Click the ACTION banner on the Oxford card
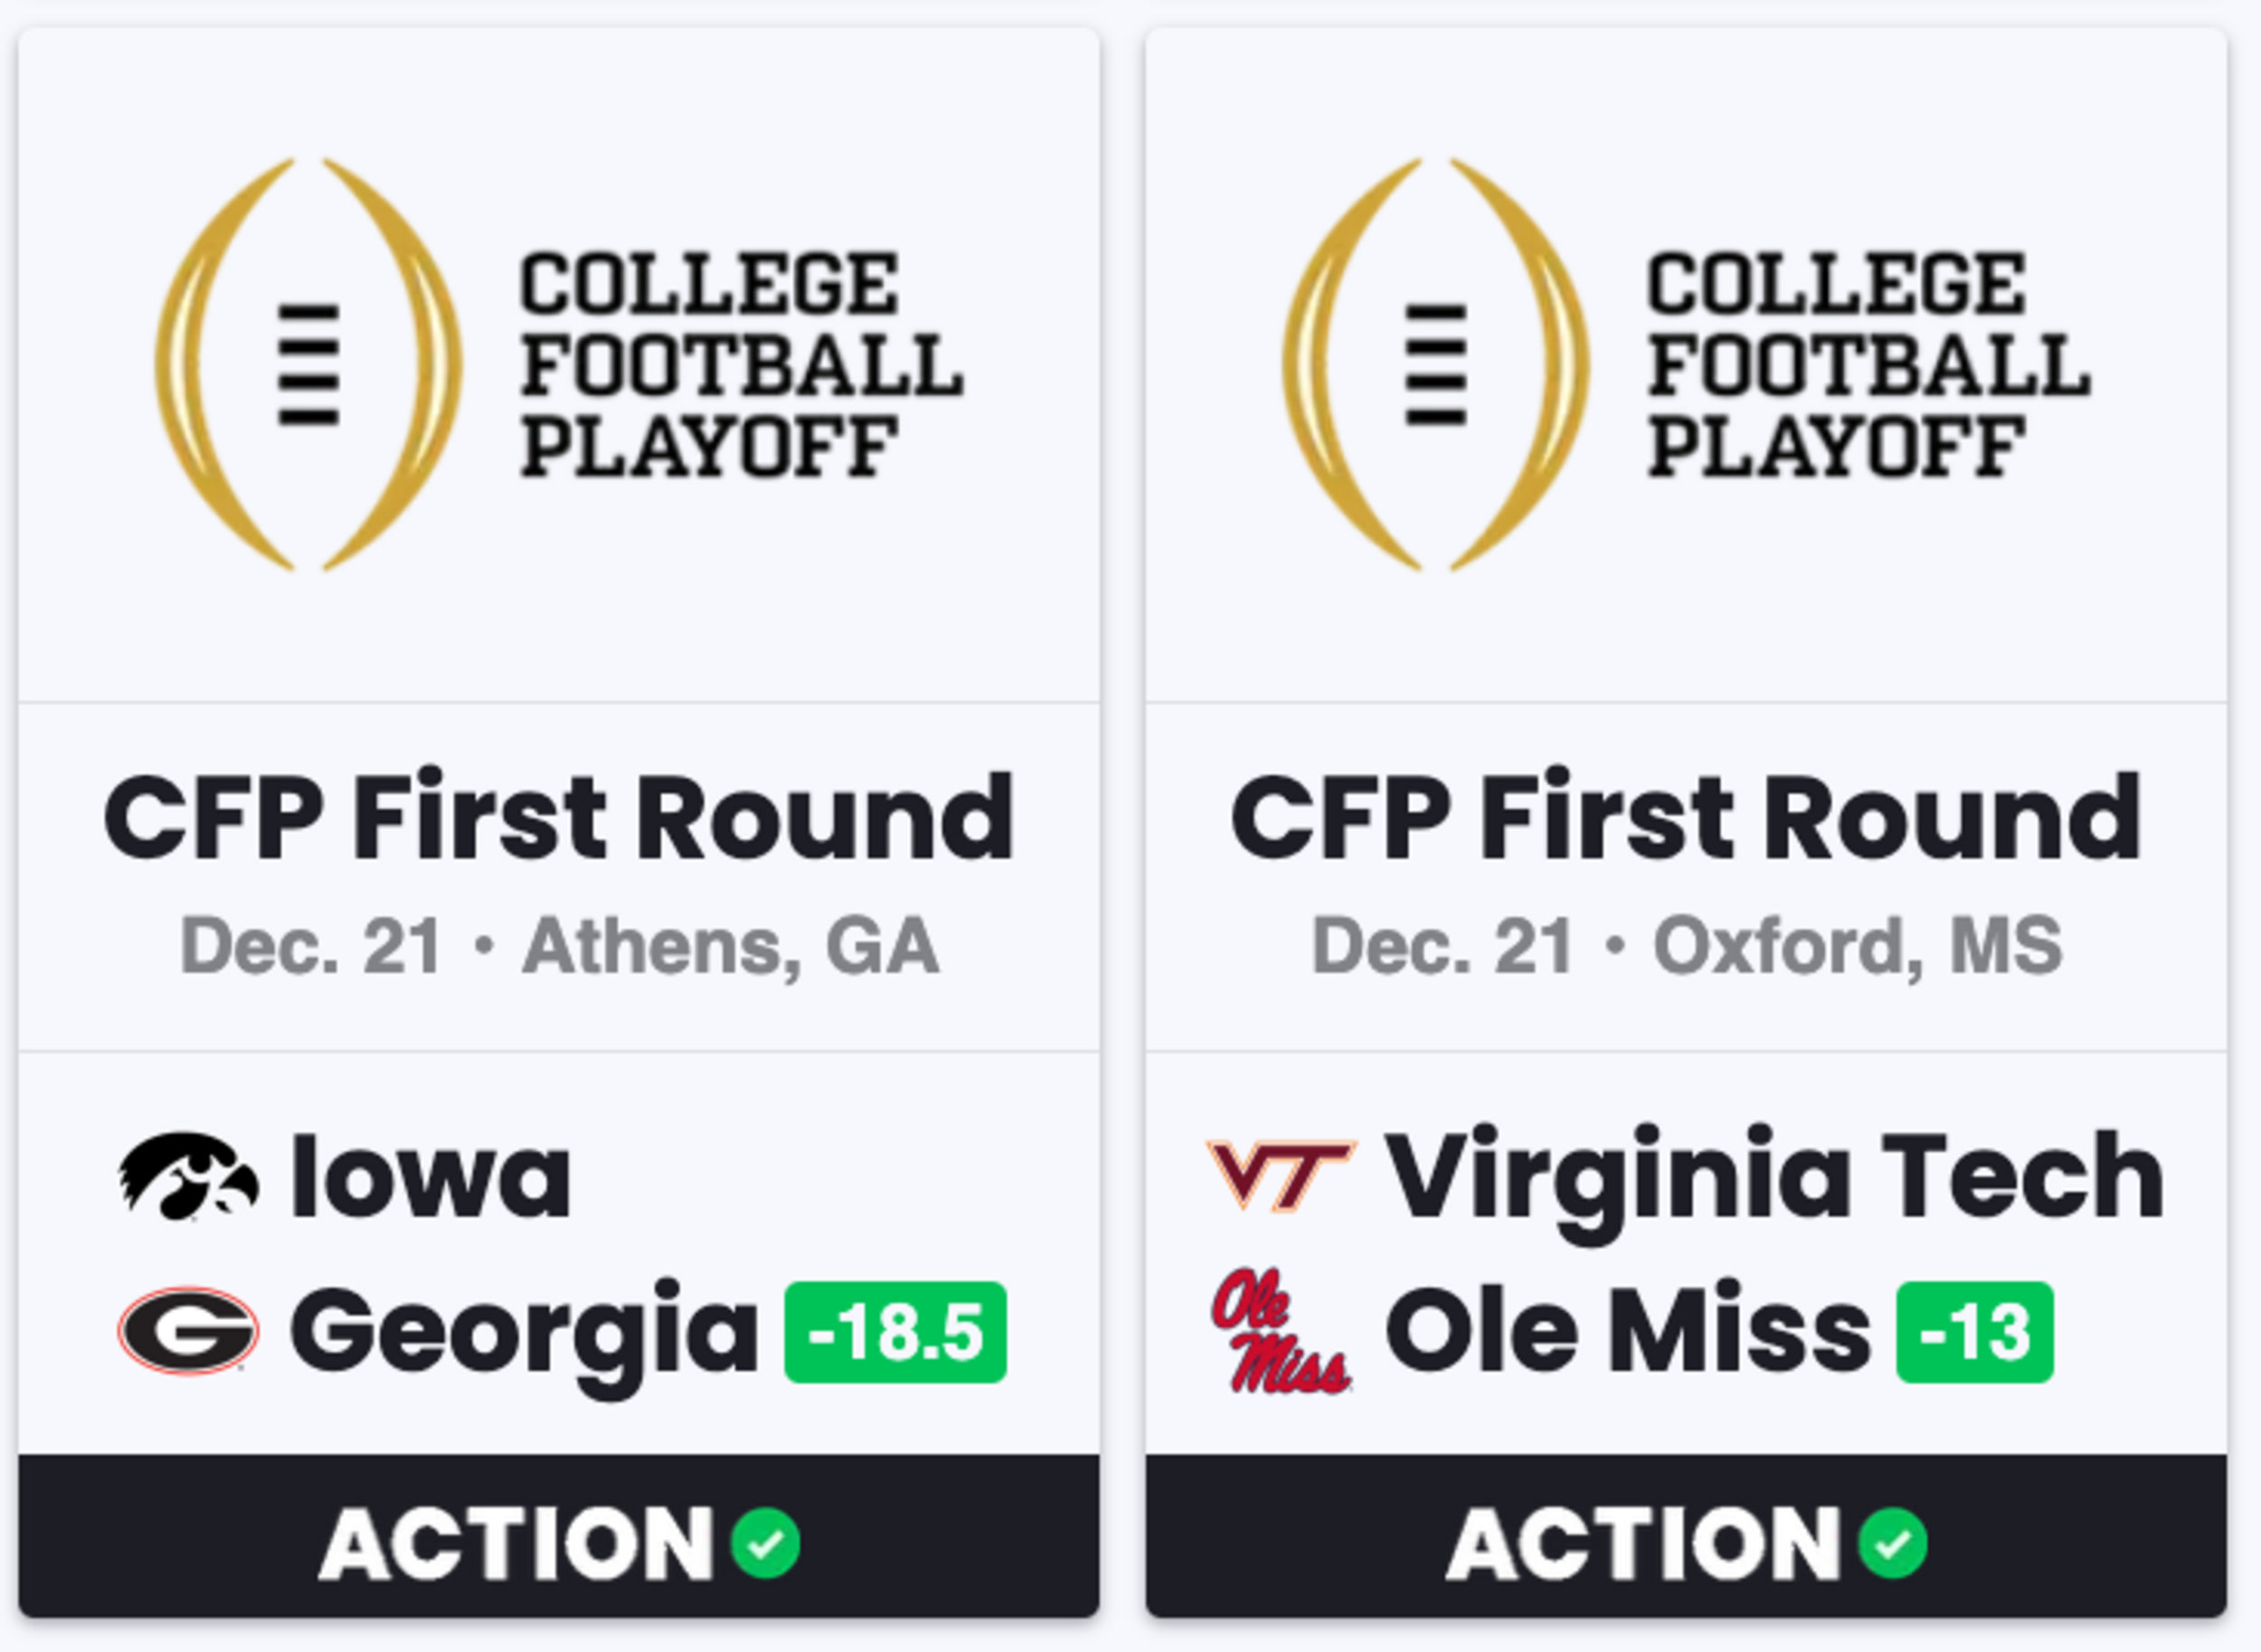Screen dimensions: 2261x1652 pos(1687,1537)
